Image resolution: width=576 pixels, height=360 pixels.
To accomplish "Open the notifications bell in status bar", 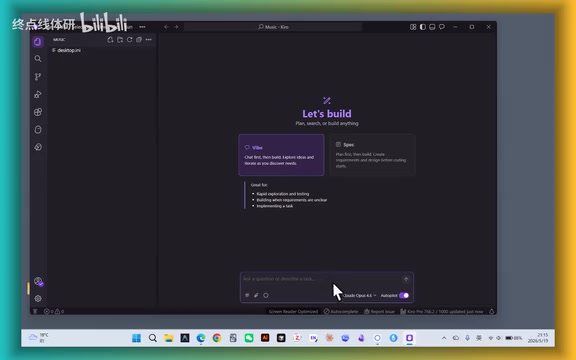I will pyautogui.click(x=492, y=312).
